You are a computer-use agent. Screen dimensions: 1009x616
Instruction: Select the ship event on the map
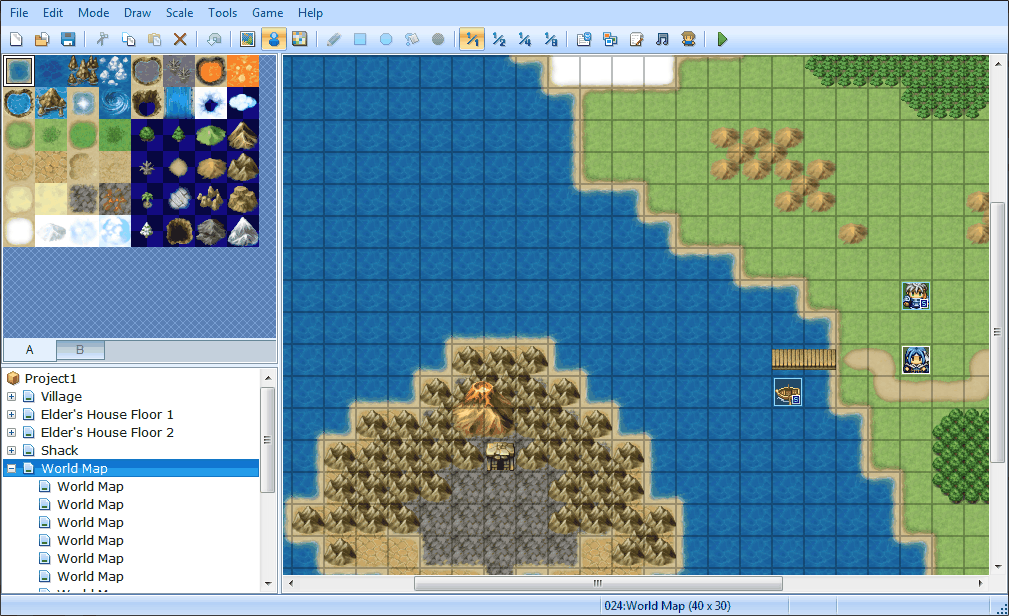[788, 392]
